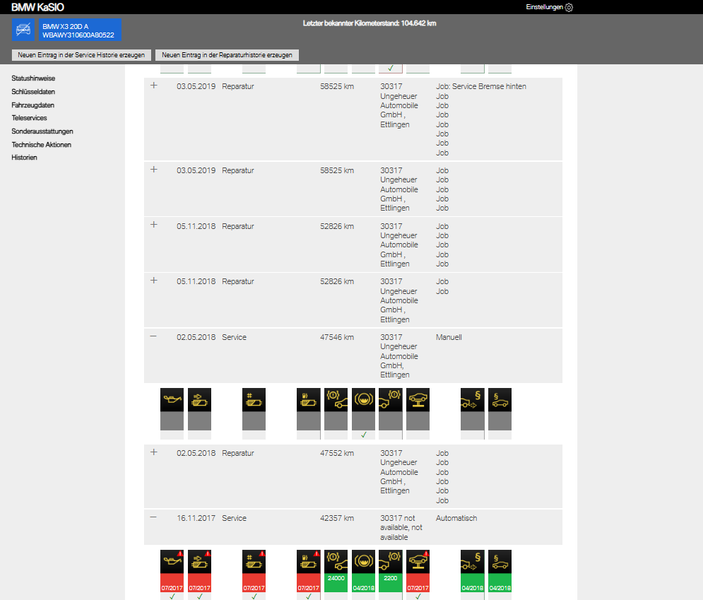703x600 pixels.
Task: Click checkmark under engine oil in 16.11.2017 row
Action: click(x=172, y=596)
